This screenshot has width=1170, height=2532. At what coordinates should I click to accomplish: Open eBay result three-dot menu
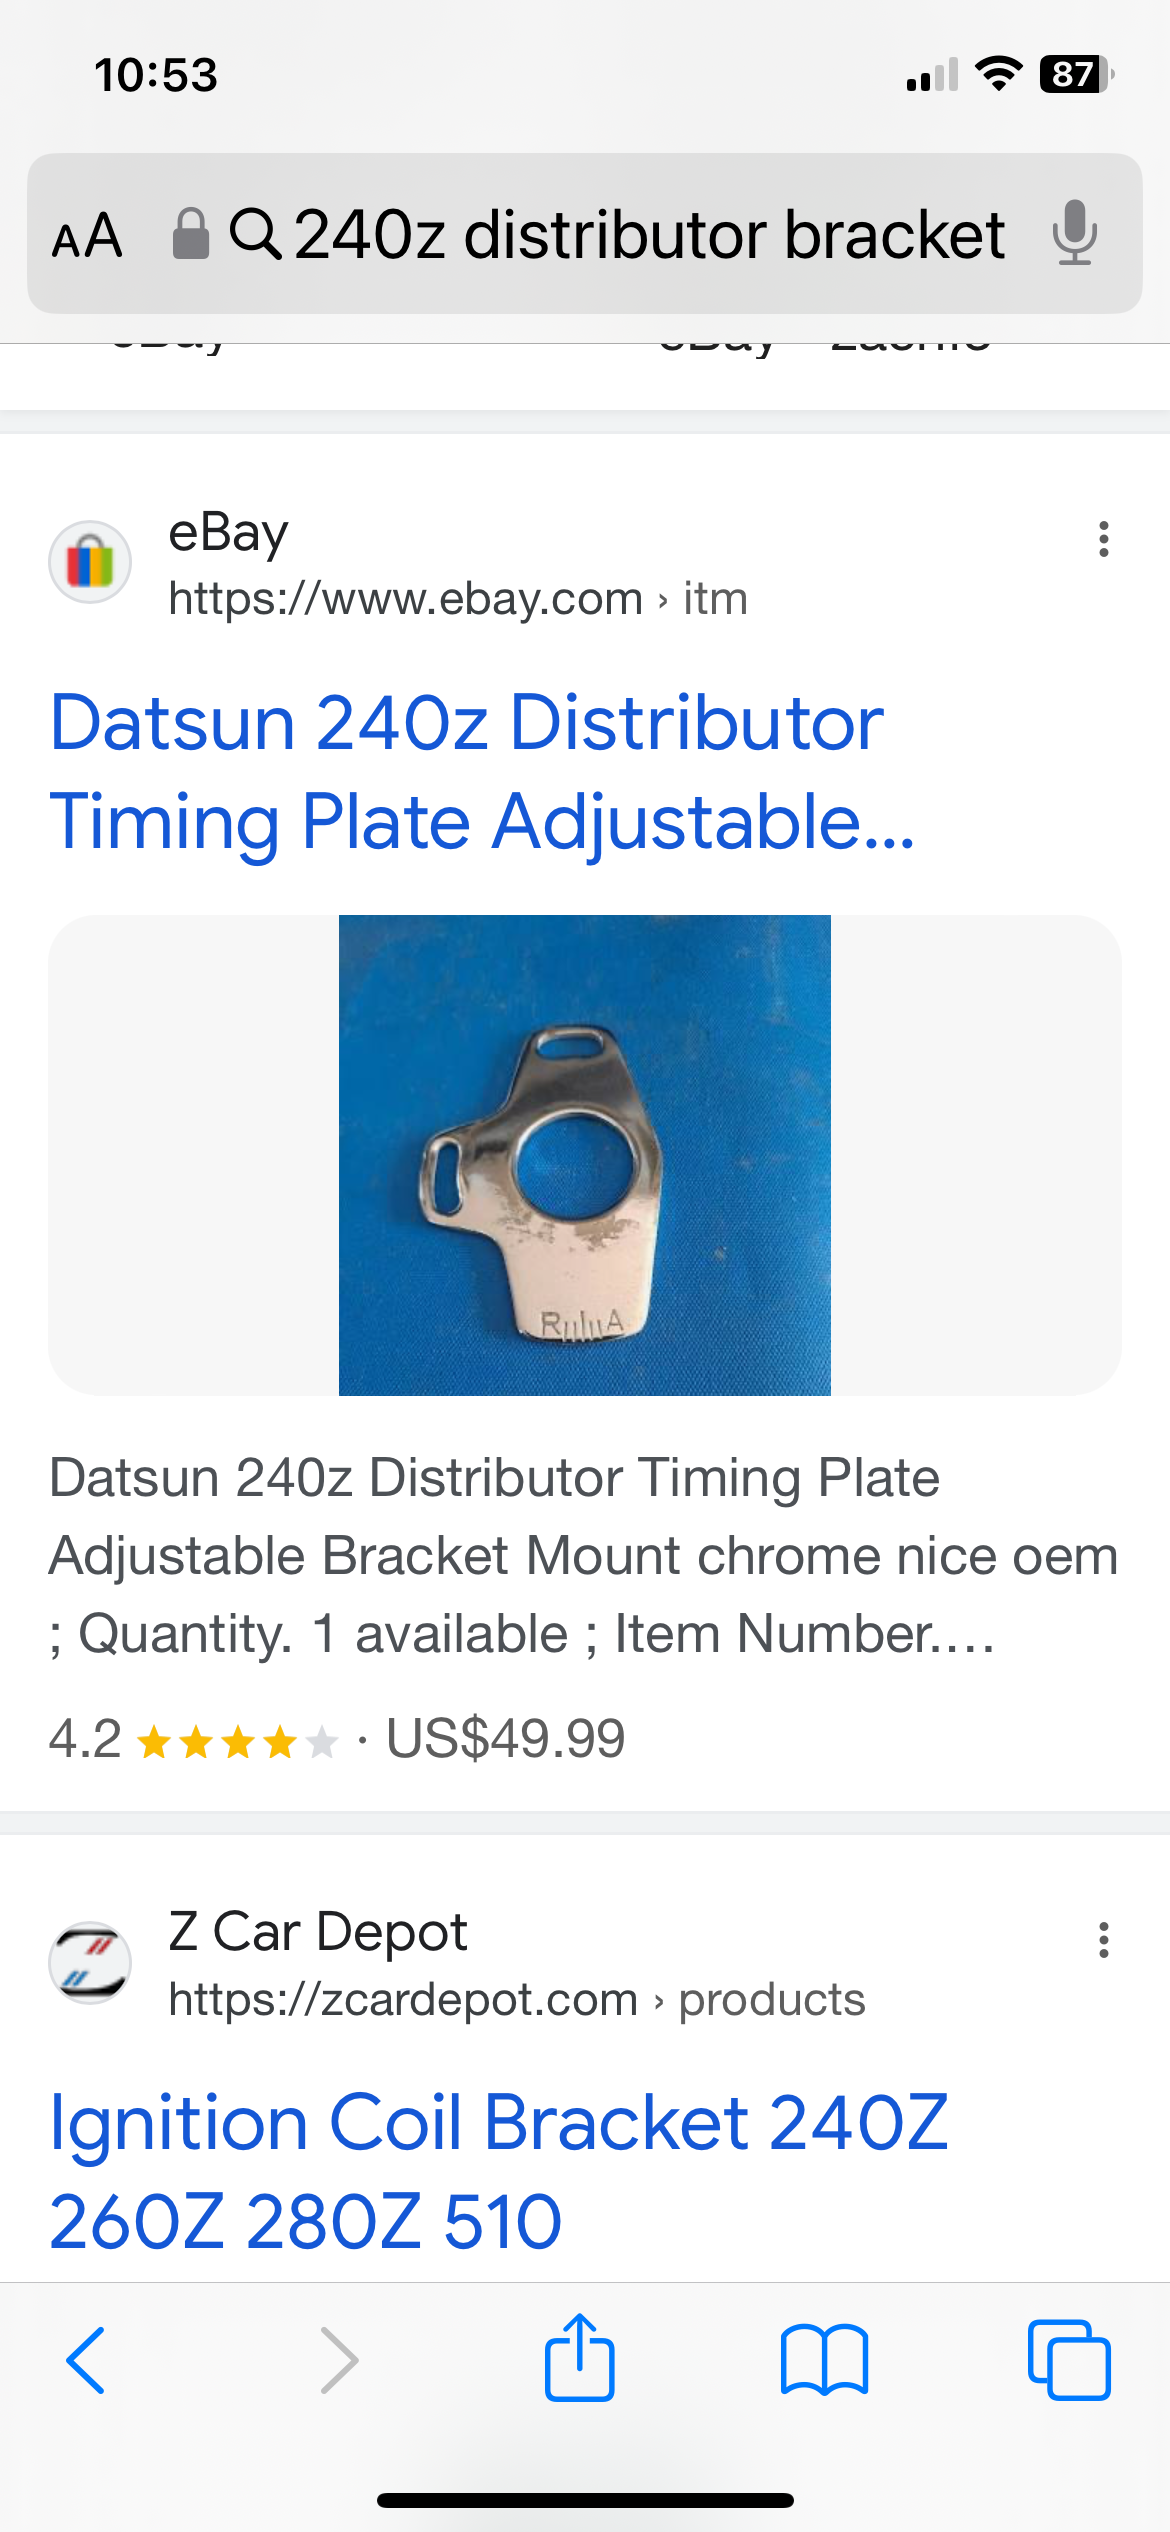tap(1104, 539)
